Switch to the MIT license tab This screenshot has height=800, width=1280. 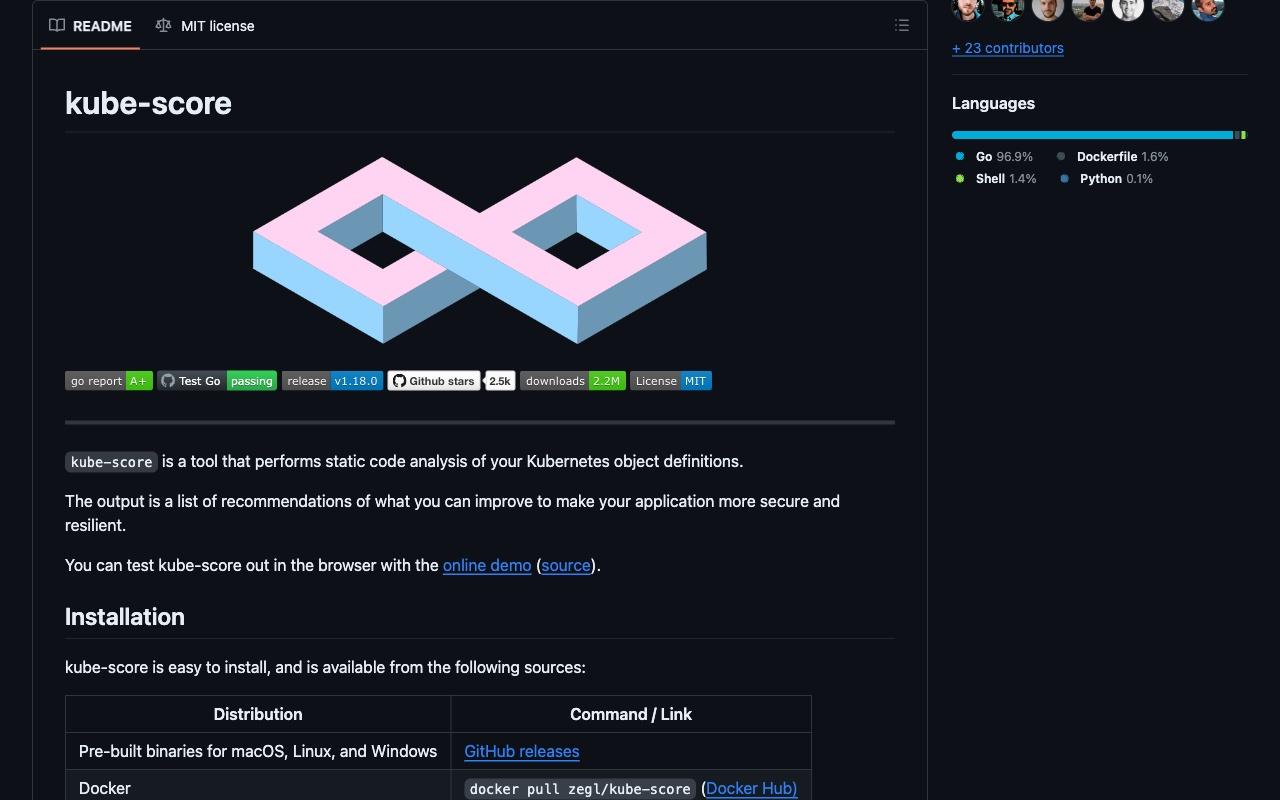click(205, 26)
